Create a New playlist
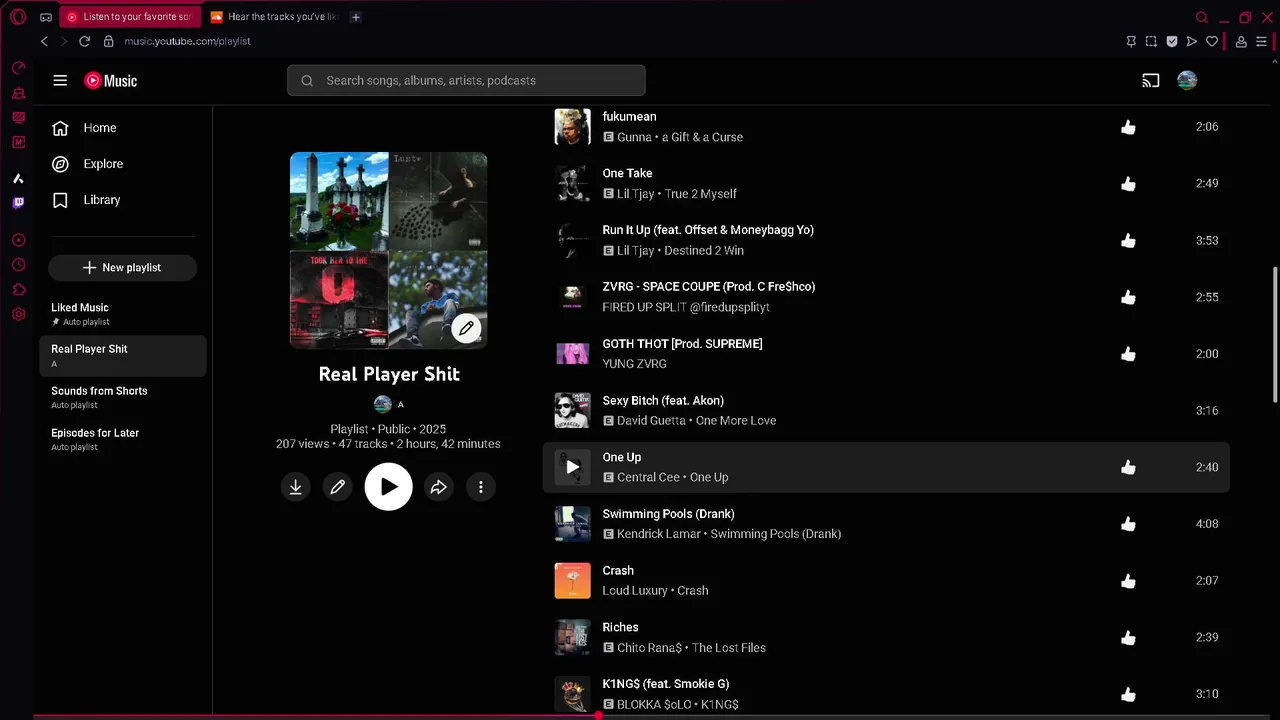 [x=123, y=268]
